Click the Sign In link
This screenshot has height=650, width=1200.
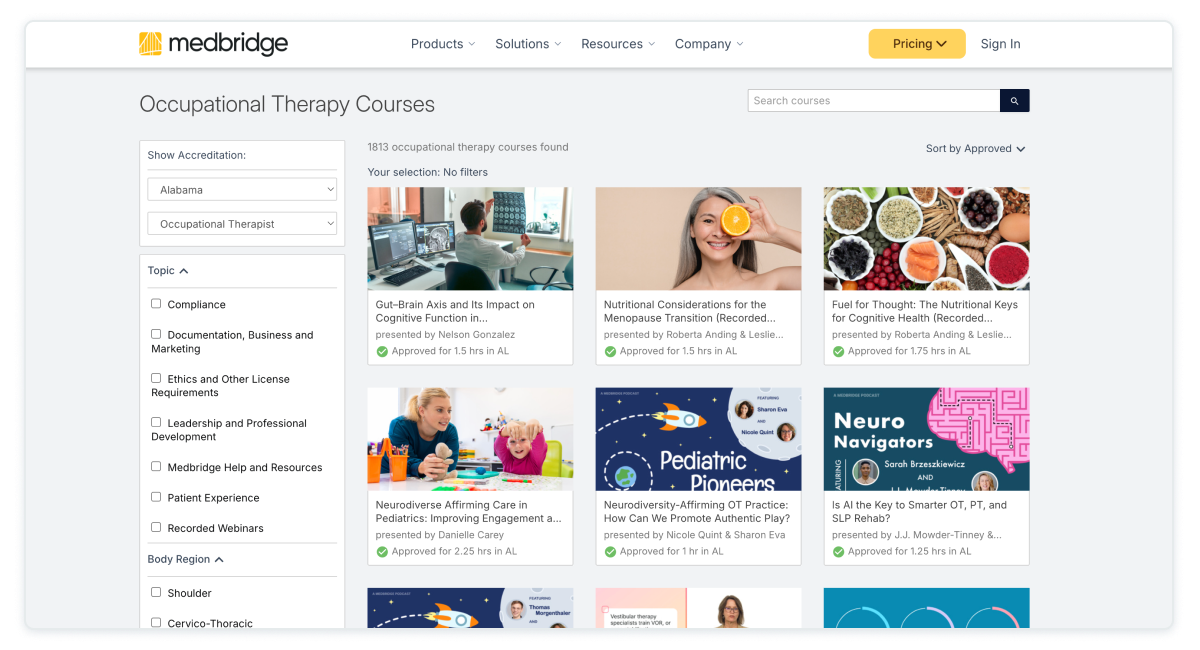tap(1000, 44)
